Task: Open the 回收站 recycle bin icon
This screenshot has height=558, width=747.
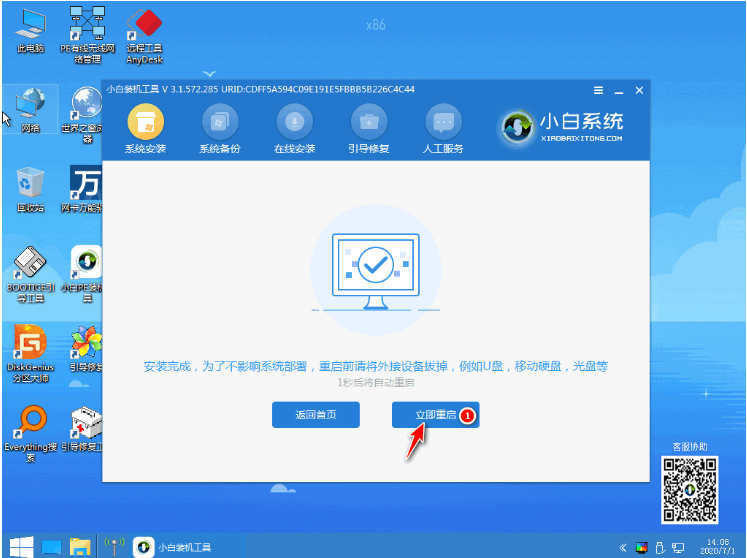Action: 30,190
